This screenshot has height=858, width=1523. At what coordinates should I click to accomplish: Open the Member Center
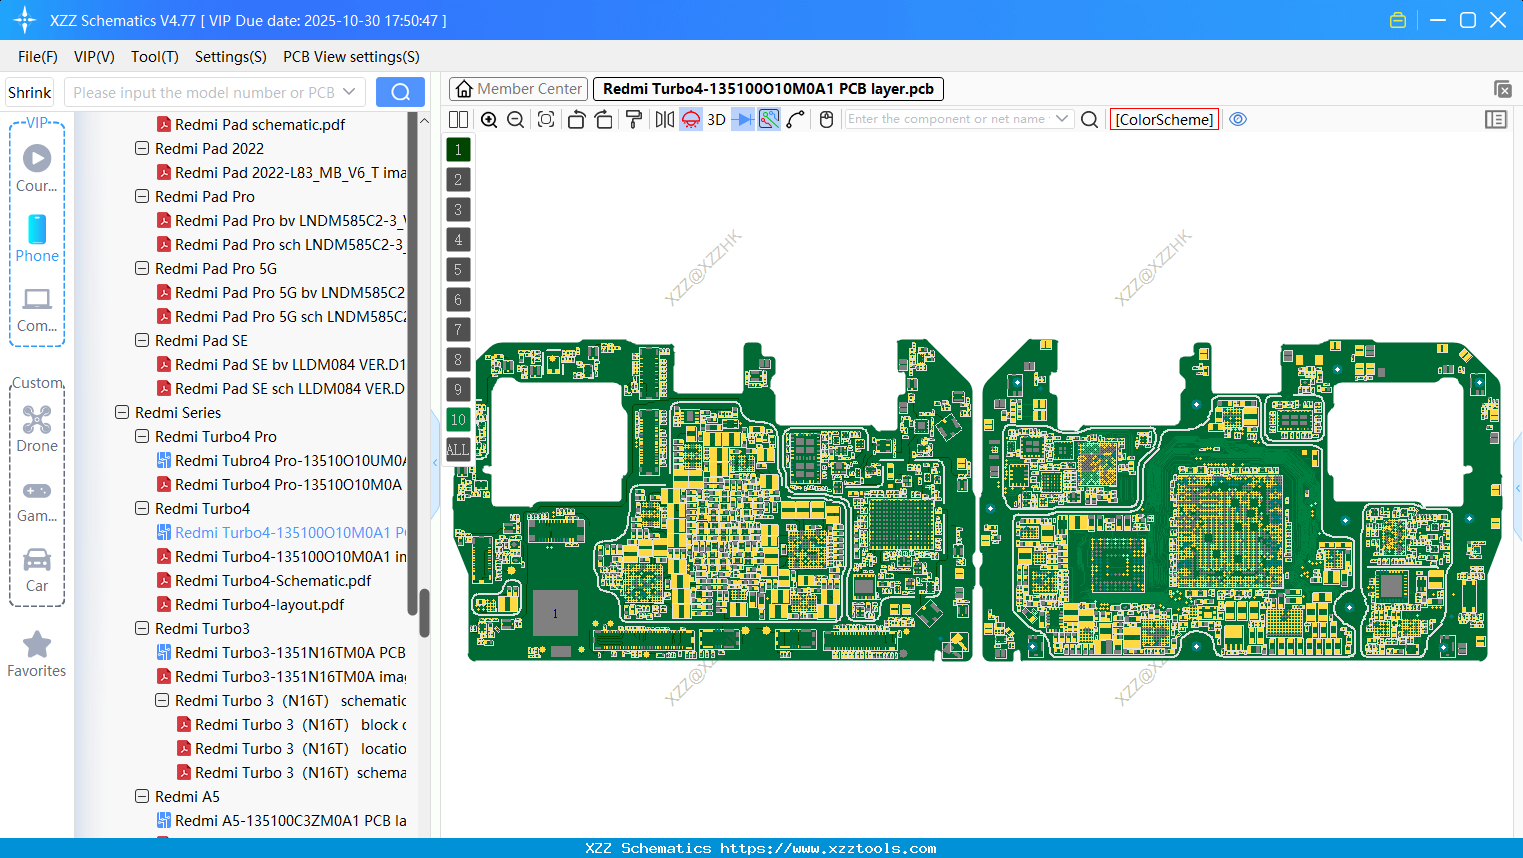click(x=518, y=88)
